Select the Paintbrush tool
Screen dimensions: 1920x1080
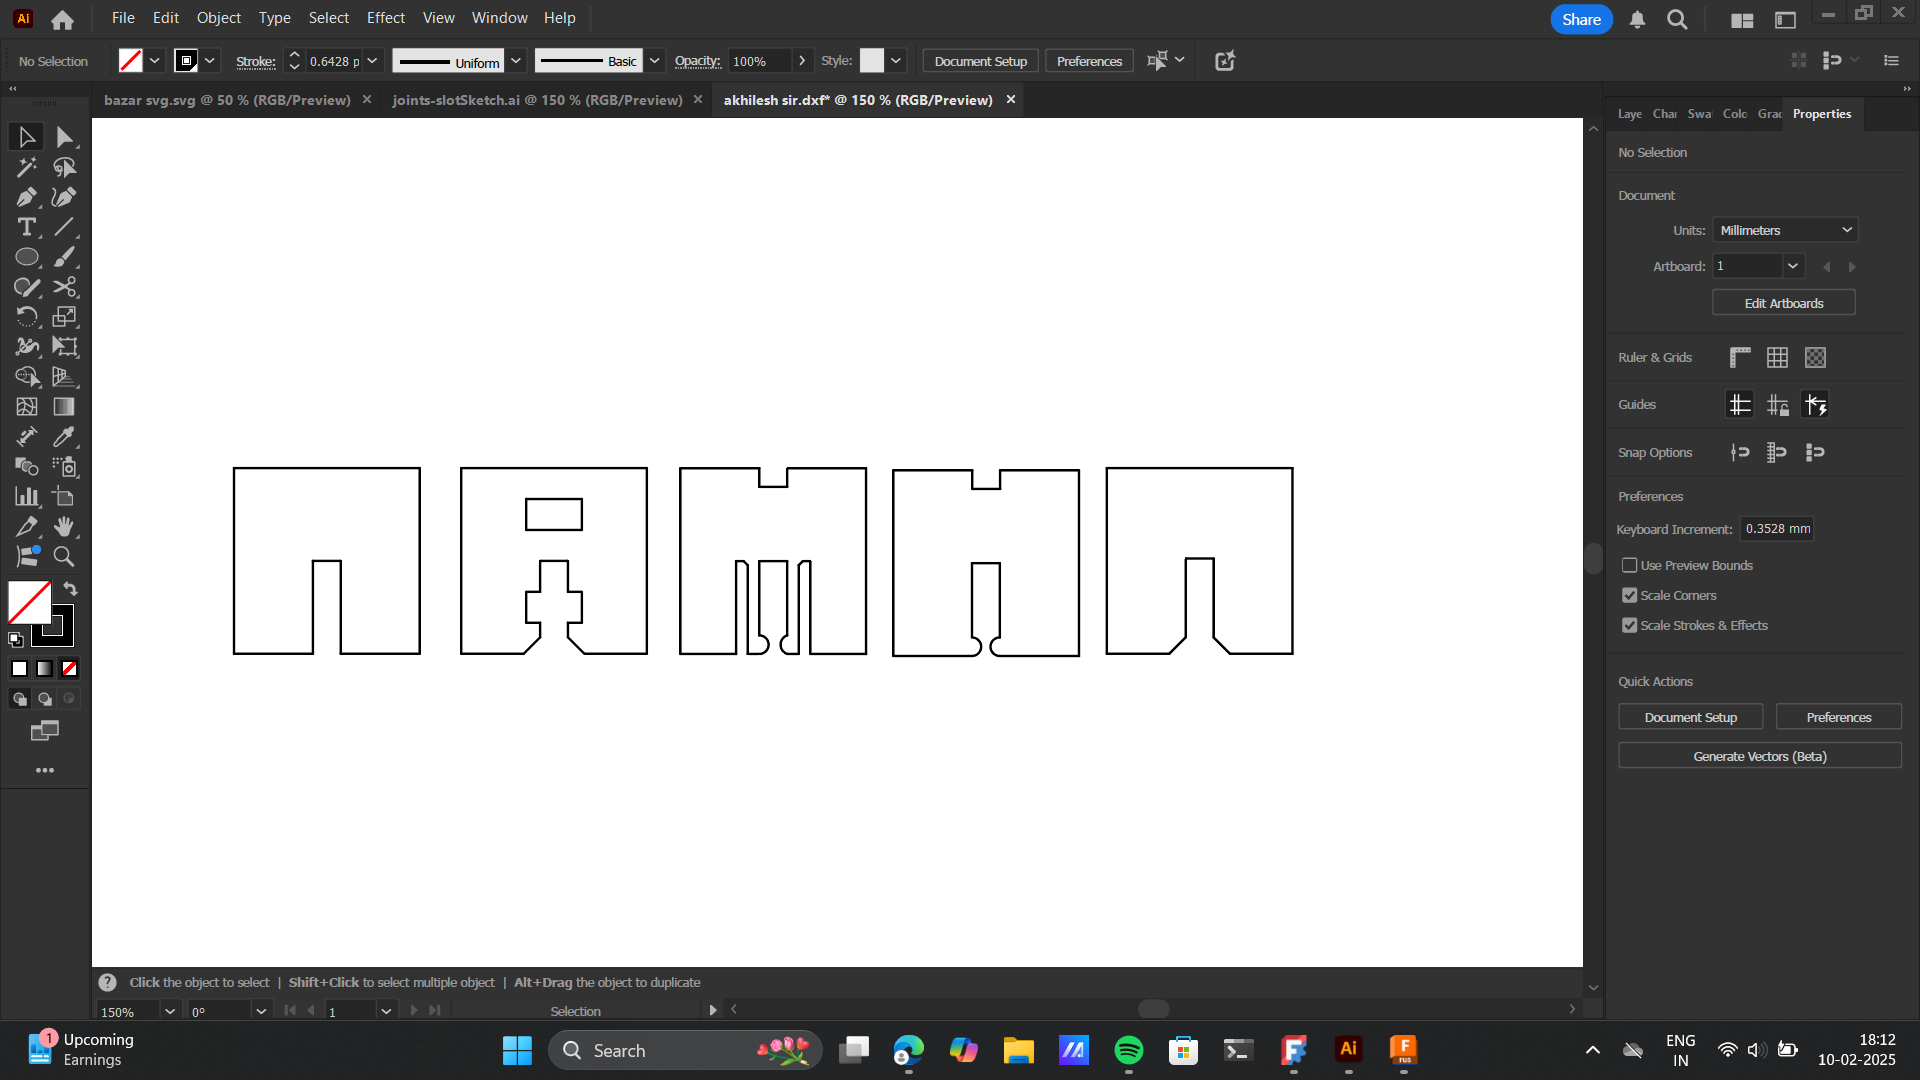click(65, 257)
